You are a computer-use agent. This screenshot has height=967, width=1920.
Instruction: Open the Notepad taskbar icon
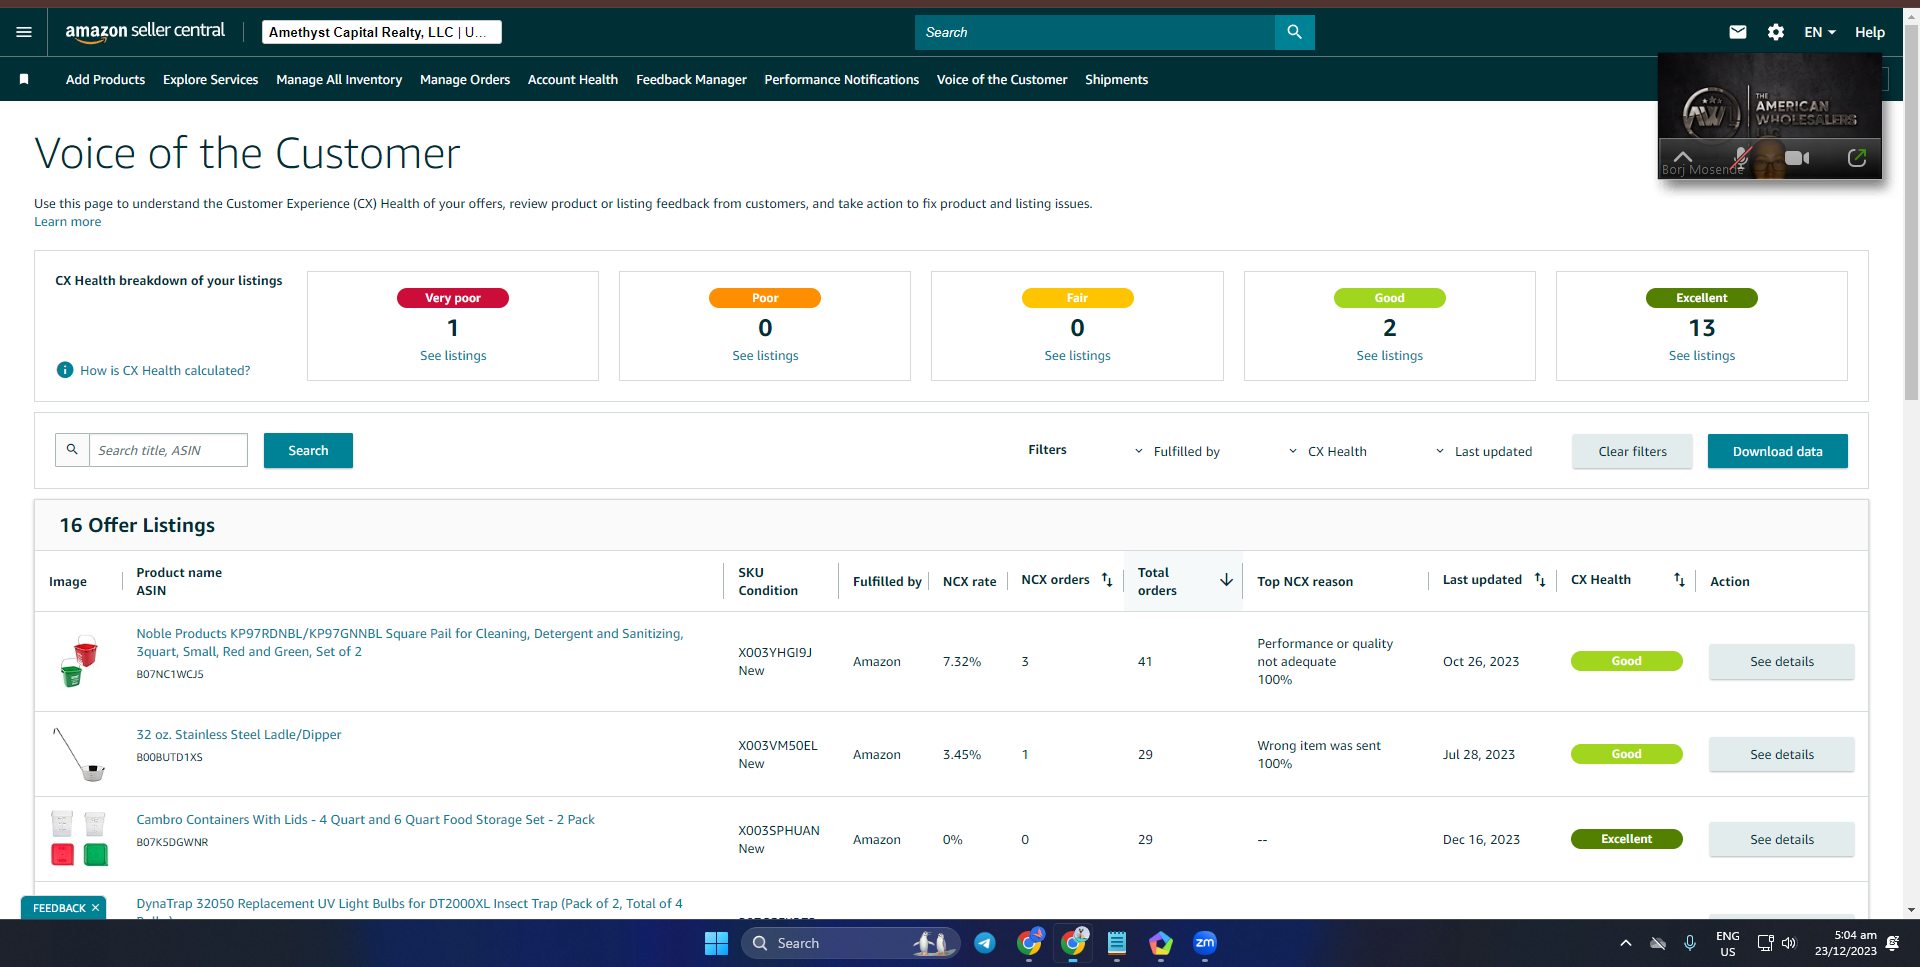click(1117, 943)
